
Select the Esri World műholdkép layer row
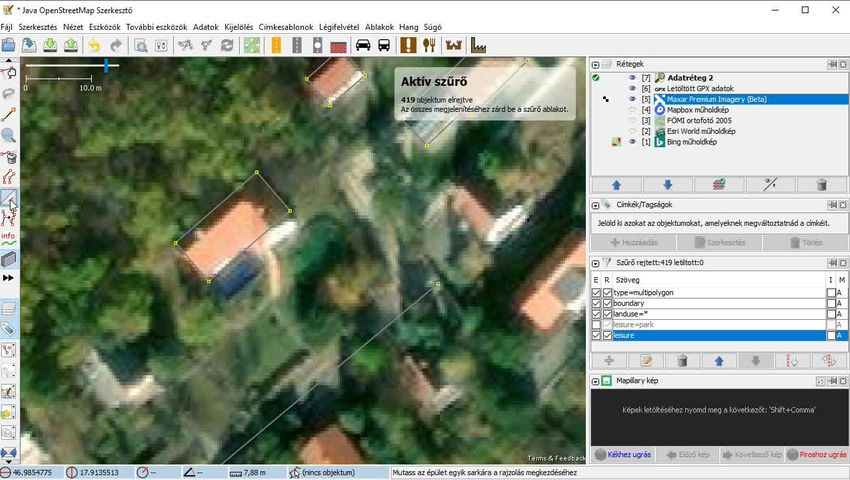pyautogui.click(x=719, y=131)
